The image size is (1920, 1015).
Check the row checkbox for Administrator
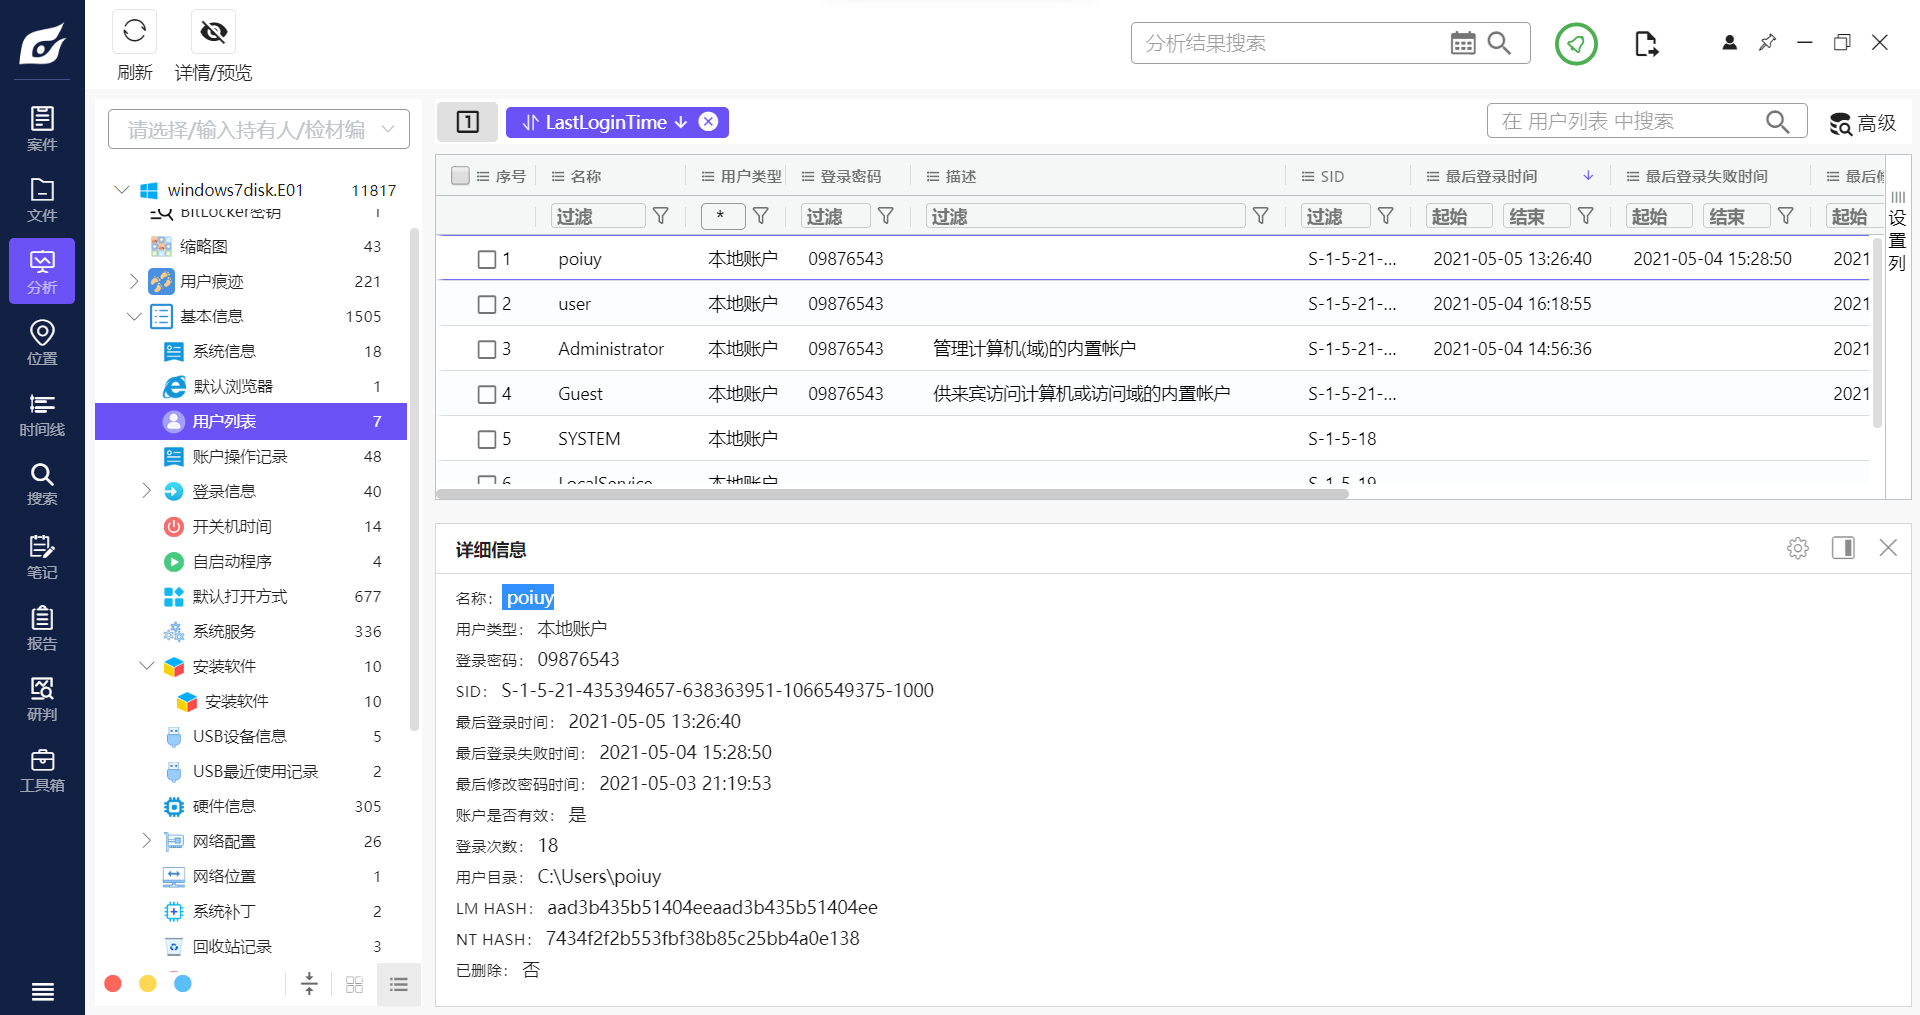click(487, 348)
